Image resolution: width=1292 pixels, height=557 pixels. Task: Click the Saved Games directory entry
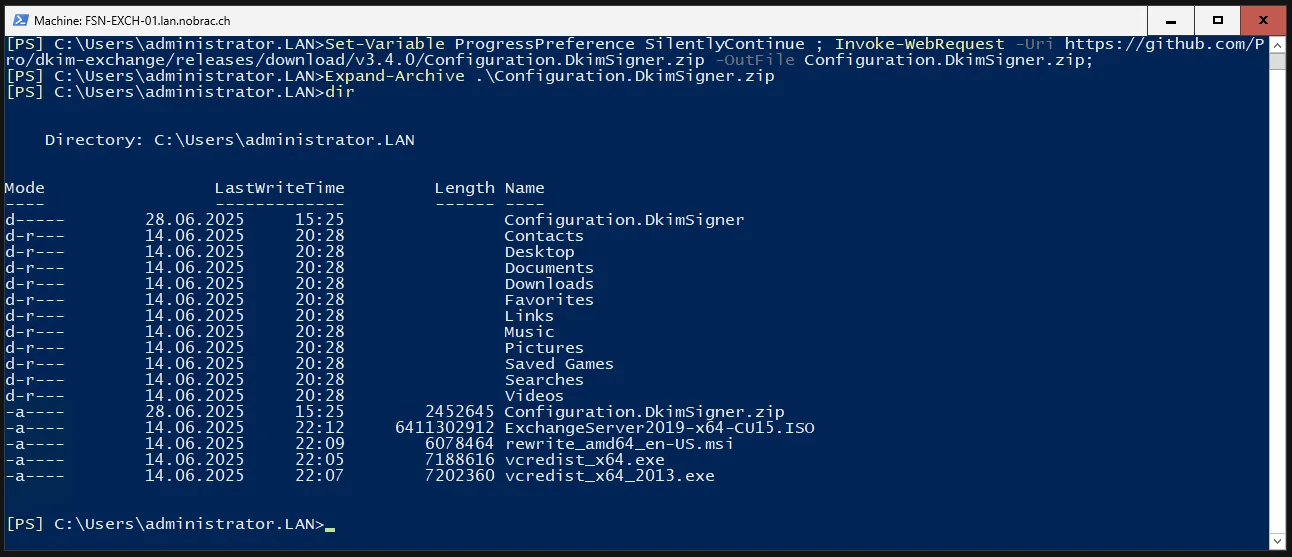coord(559,364)
